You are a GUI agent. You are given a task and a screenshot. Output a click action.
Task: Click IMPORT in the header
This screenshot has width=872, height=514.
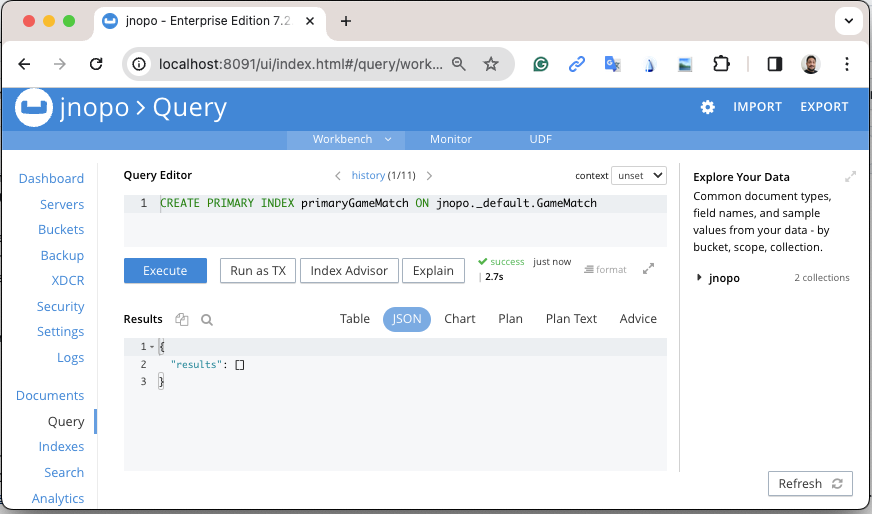(757, 107)
